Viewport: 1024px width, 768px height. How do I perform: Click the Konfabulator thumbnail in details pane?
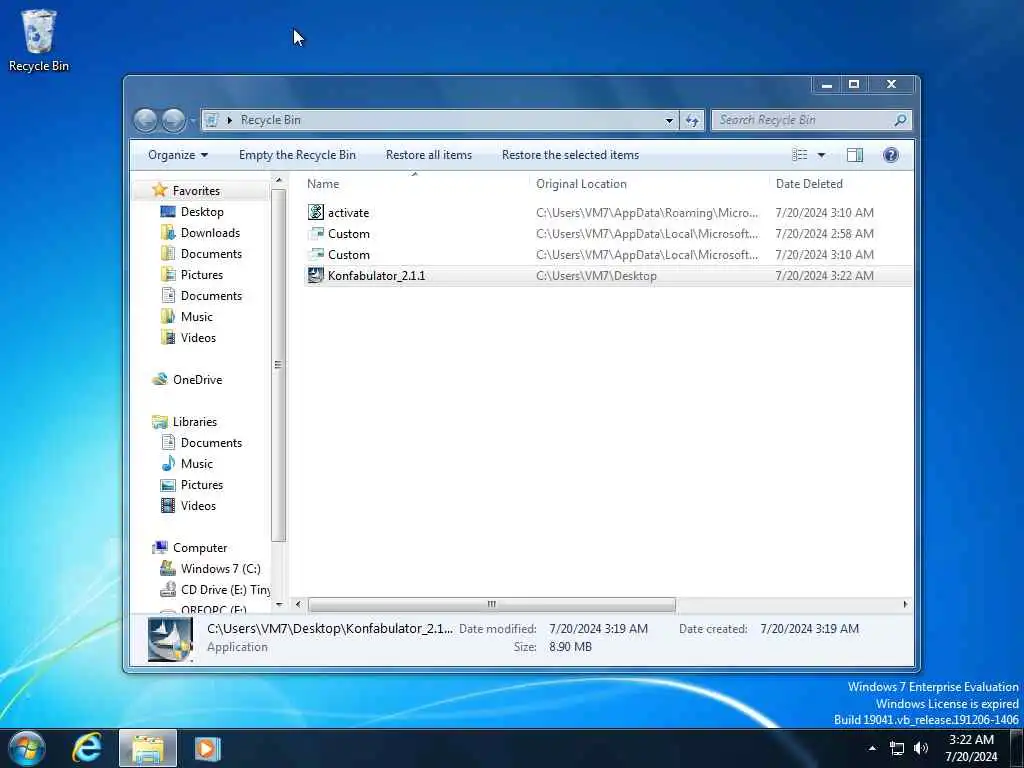pos(170,639)
